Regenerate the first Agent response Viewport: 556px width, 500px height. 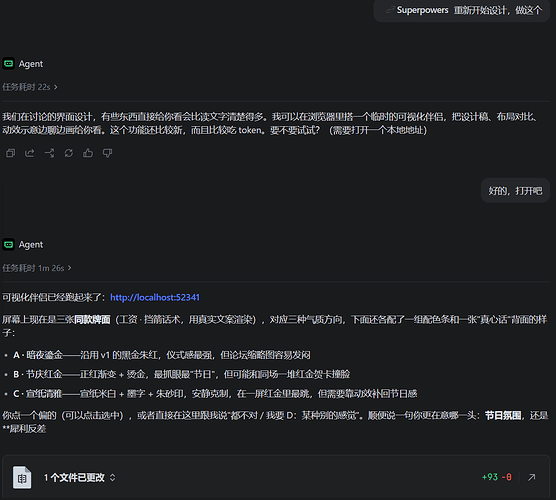69,153
